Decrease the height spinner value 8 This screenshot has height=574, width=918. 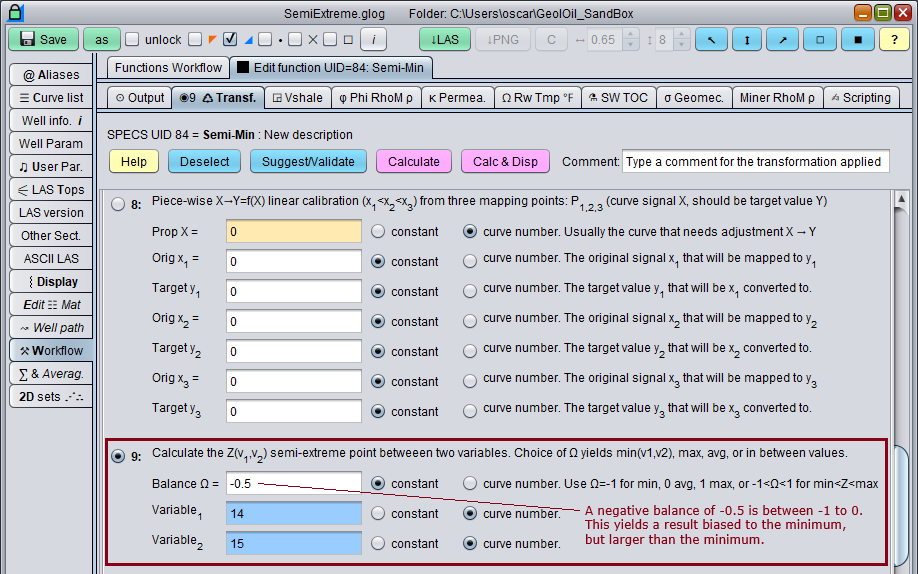point(681,45)
